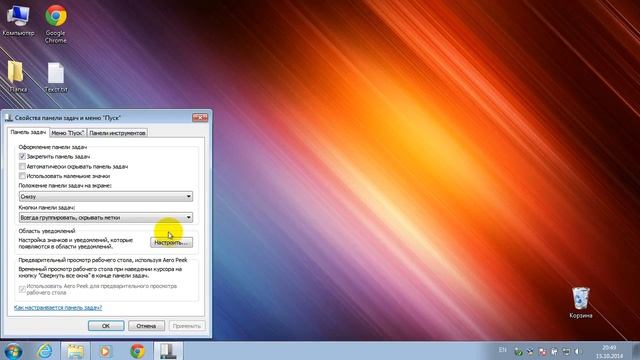640x360 pixels.
Task: Click the 'Оформление панели задач' group label
Action: point(53,147)
